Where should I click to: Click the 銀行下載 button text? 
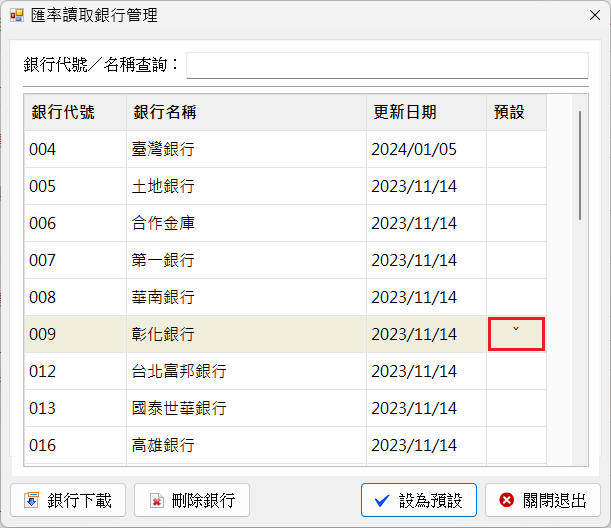[x=79, y=500]
